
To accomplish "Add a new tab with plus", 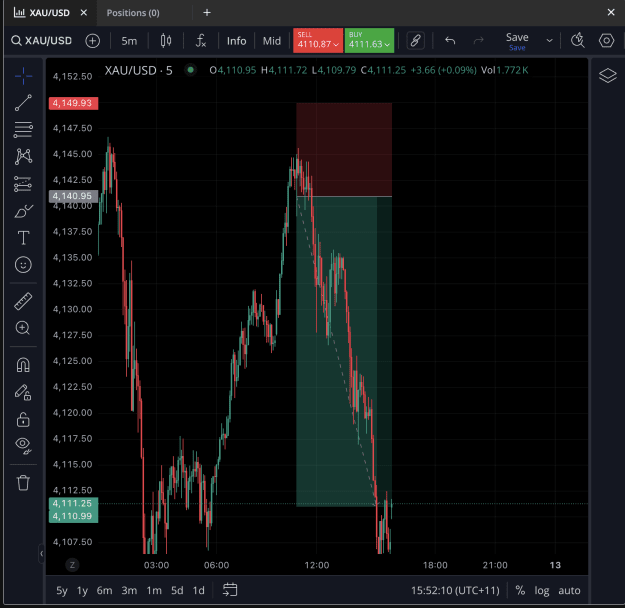I will pos(206,13).
